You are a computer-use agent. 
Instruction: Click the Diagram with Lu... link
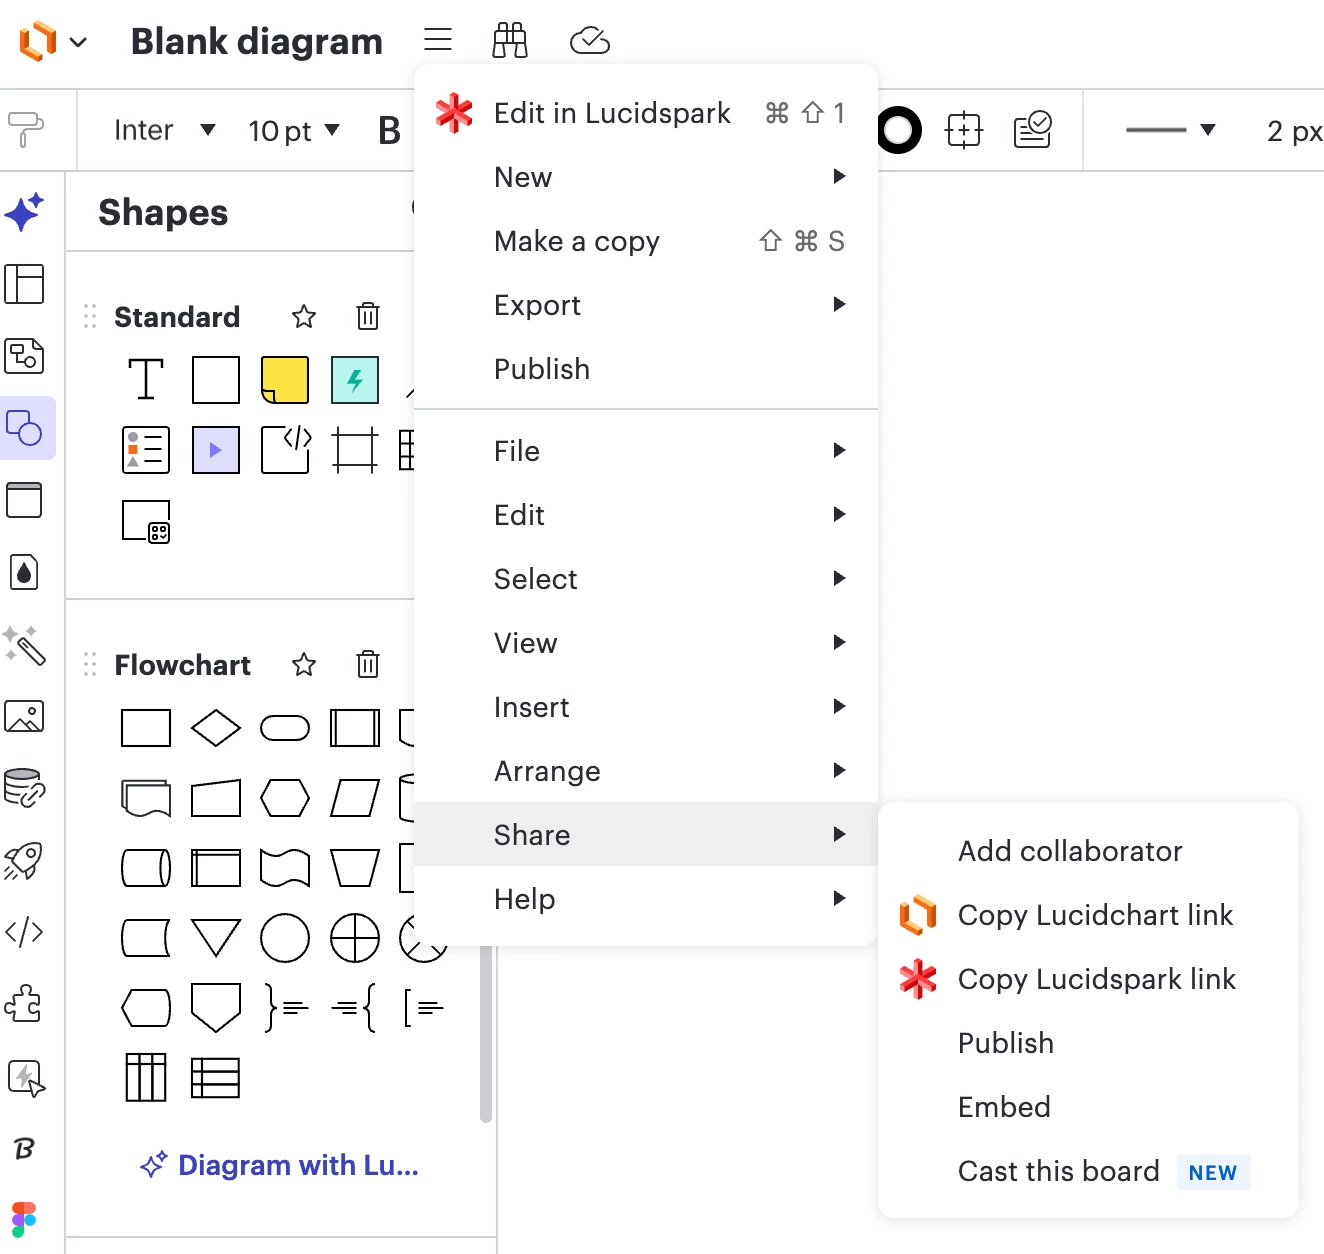[x=280, y=1165]
